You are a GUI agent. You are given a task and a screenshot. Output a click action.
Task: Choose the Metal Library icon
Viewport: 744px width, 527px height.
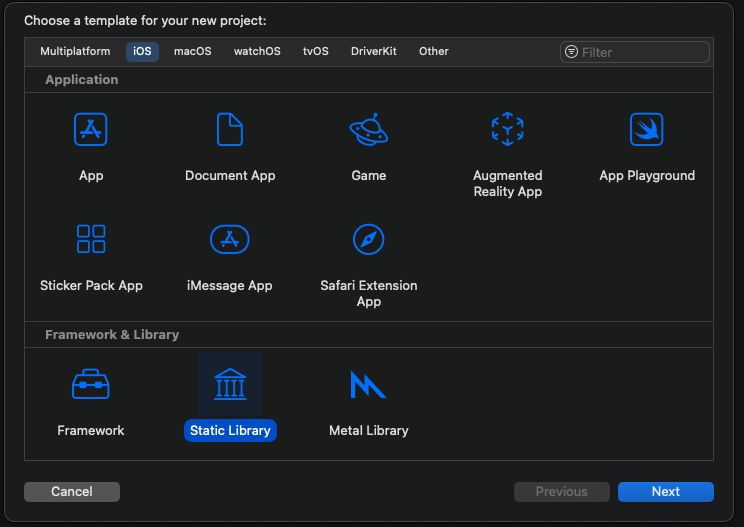pos(368,384)
